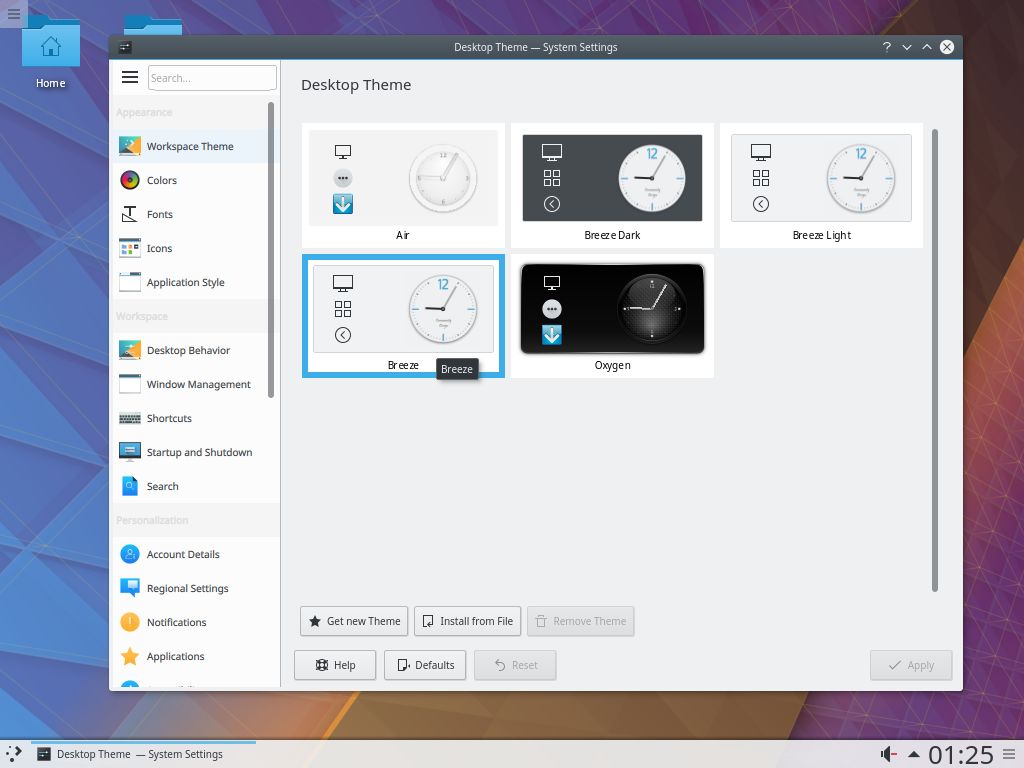Open the sidebar hamburger menu

pyautogui.click(x=130, y=77)
